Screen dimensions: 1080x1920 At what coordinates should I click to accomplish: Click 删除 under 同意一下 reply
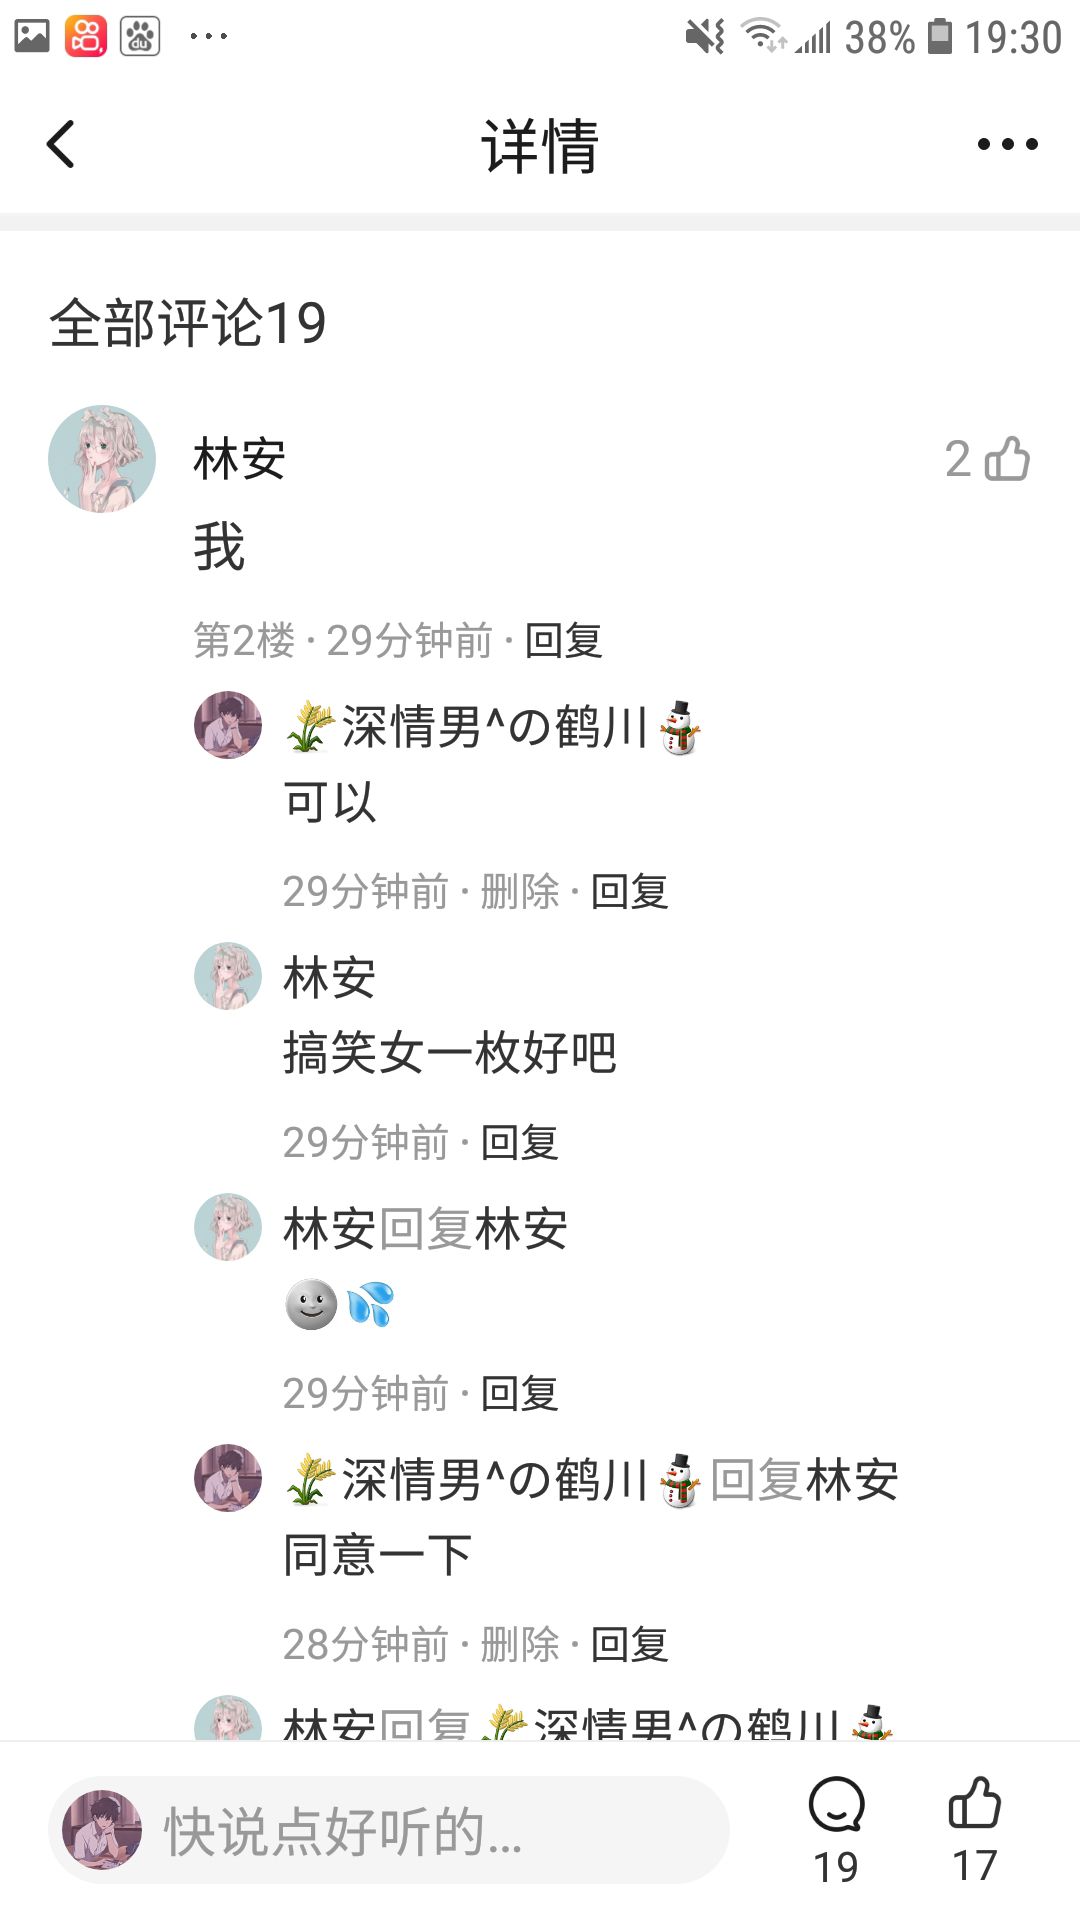click(x=520, y=1645)
